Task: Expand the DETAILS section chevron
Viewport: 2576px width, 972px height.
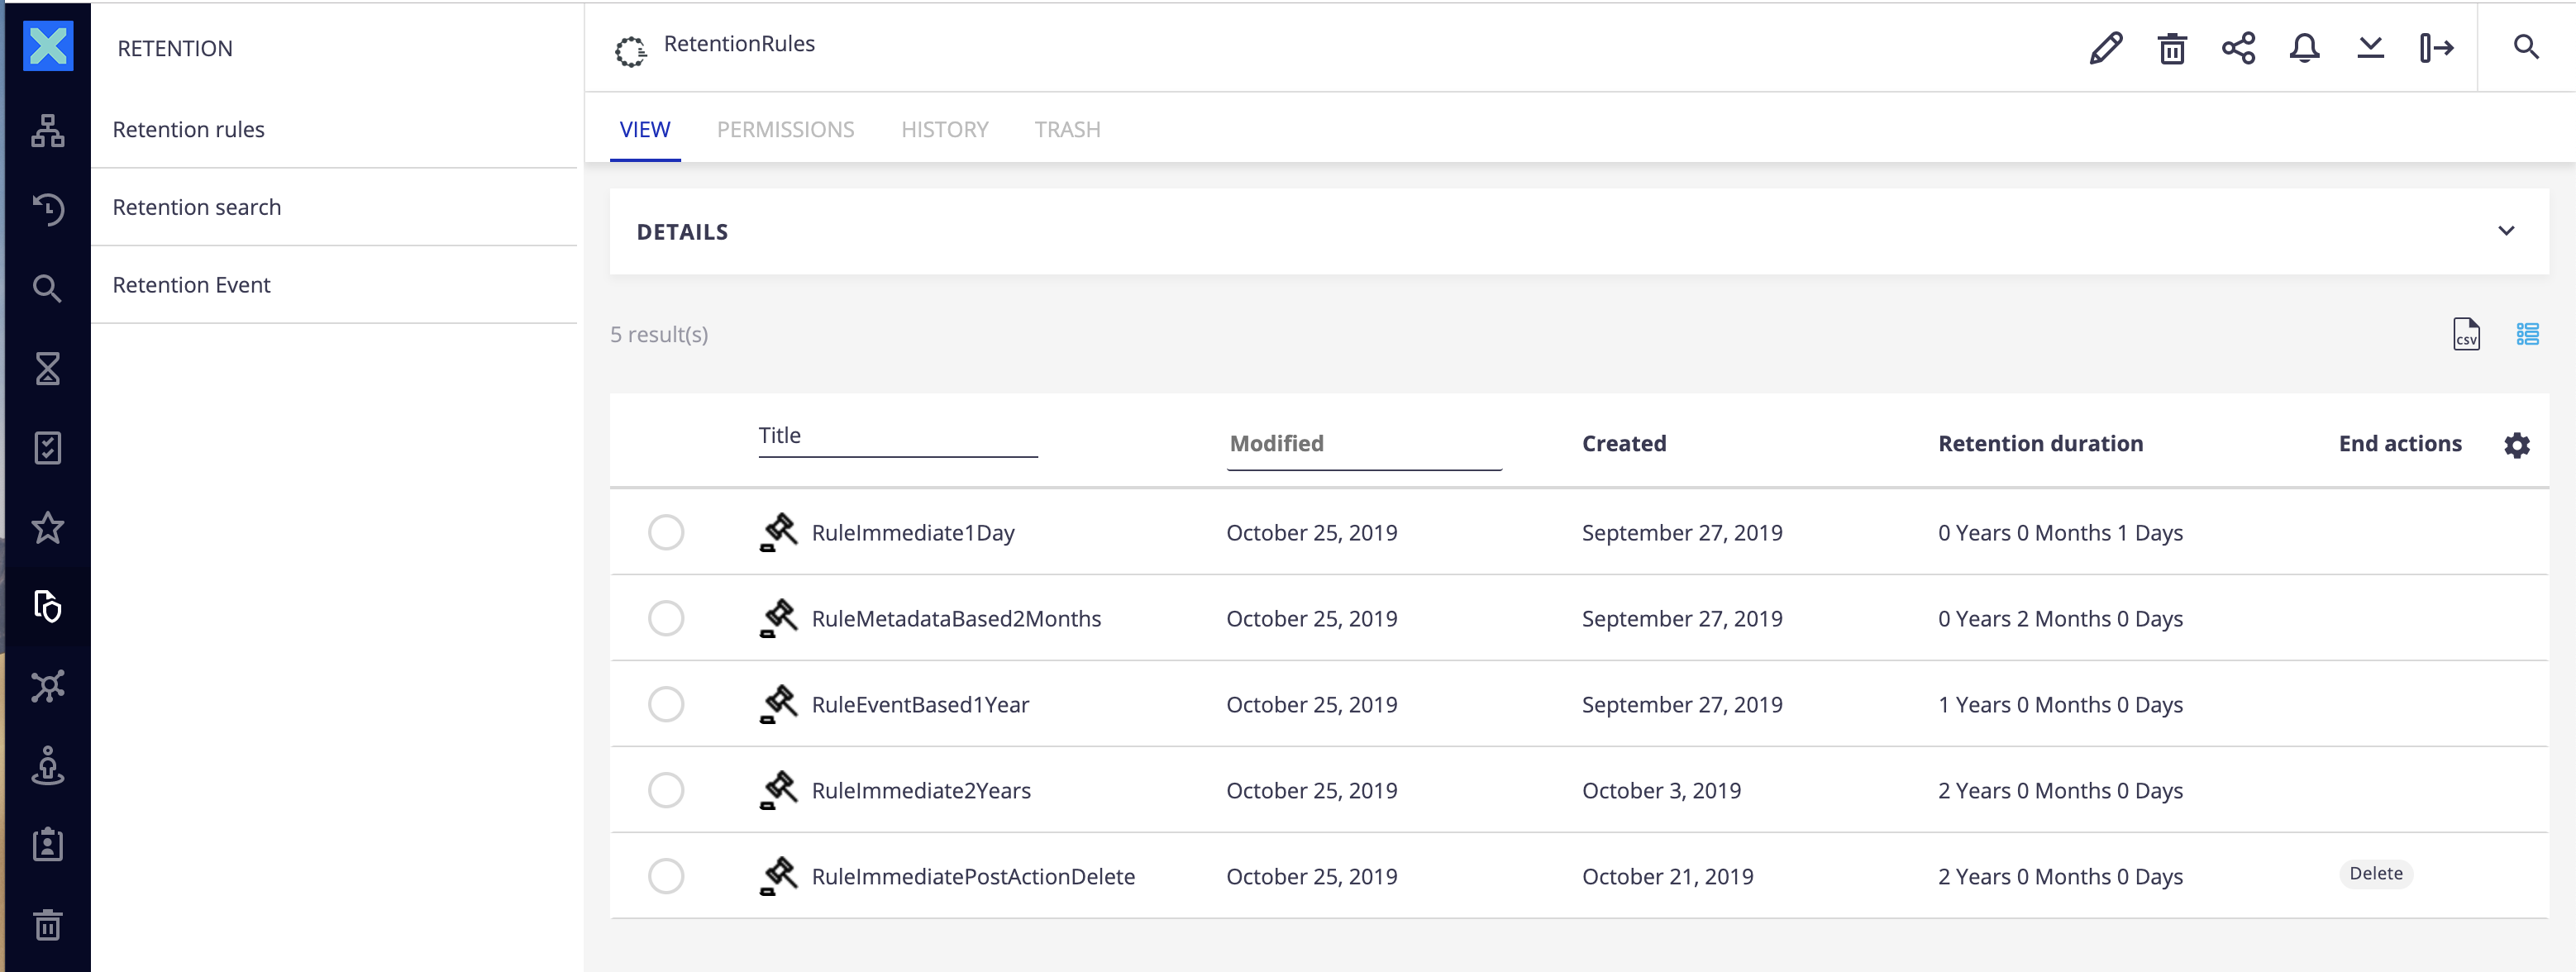Action: point(2505,232)
